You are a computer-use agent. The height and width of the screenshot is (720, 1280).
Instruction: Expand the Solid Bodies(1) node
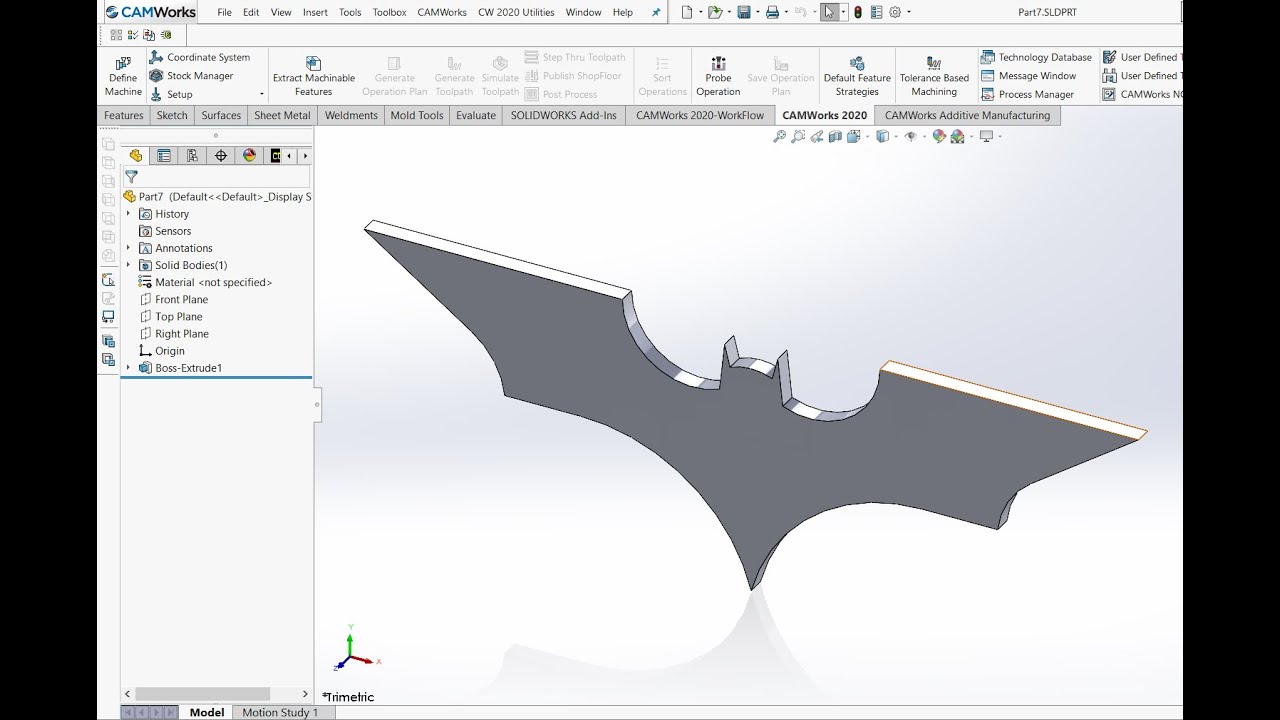point(128,265)
